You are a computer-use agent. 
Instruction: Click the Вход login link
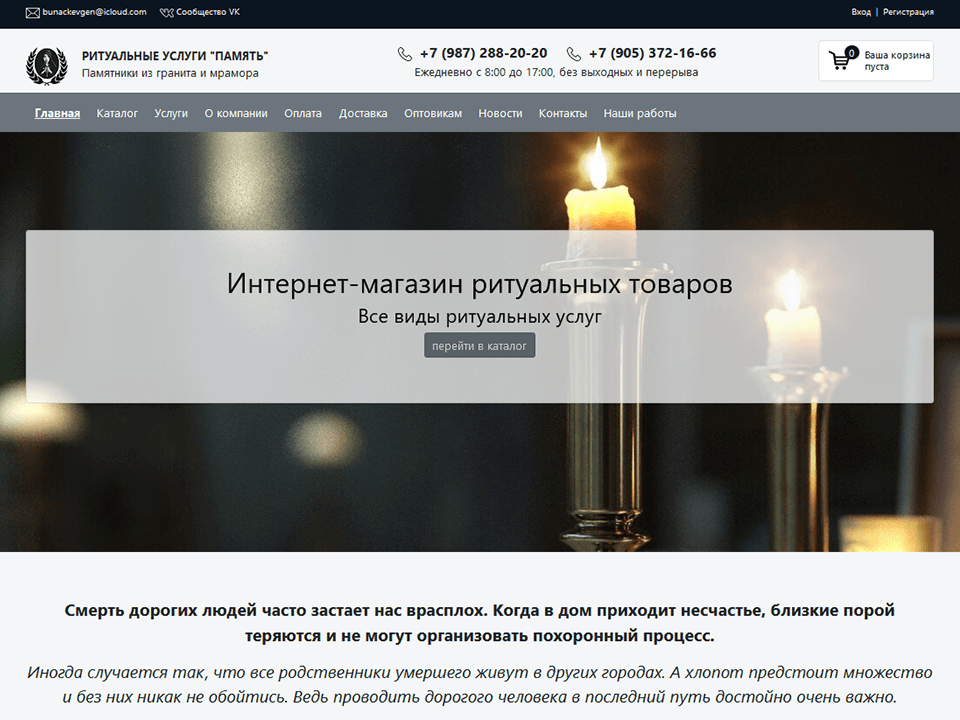[861, 12]
